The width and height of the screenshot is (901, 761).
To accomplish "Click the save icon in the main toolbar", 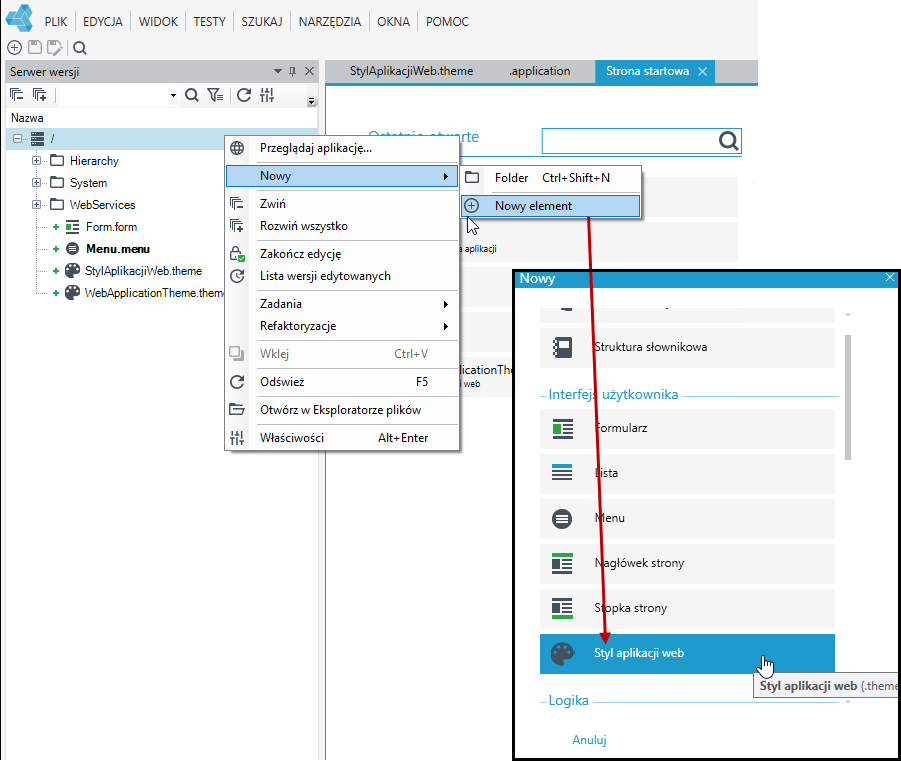I will click(x=35, y=47).
